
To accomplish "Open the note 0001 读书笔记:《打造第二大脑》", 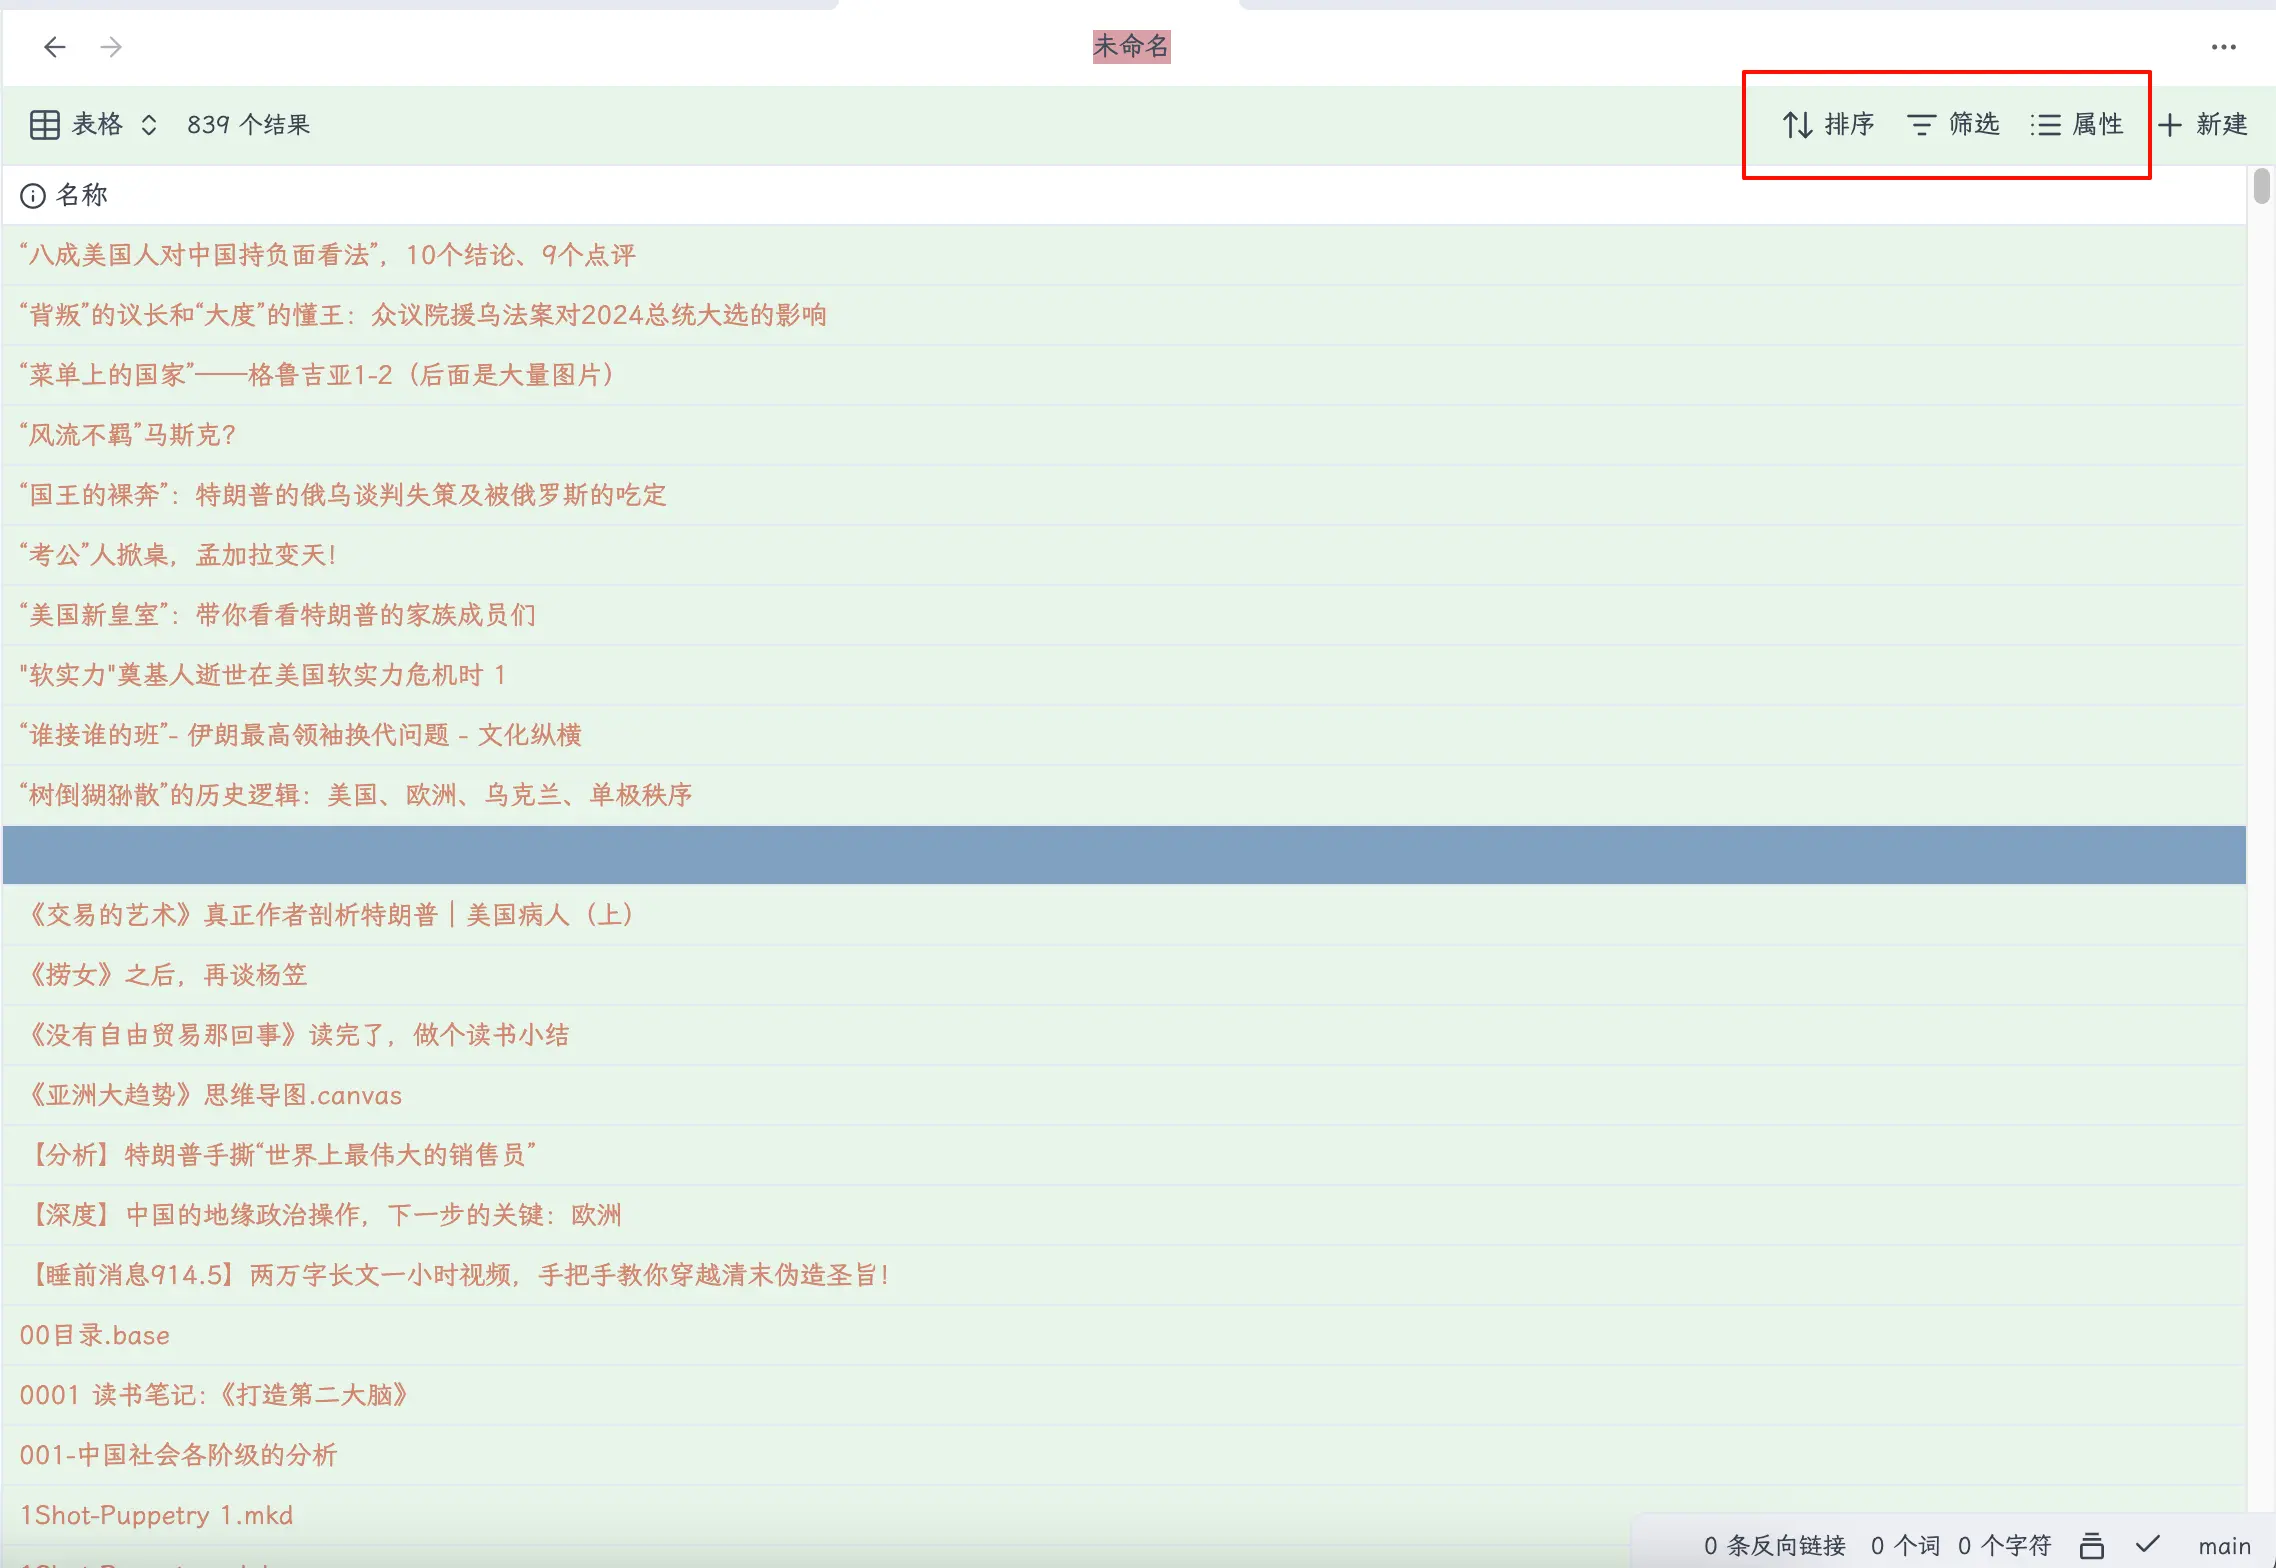I will point(216,1394).
